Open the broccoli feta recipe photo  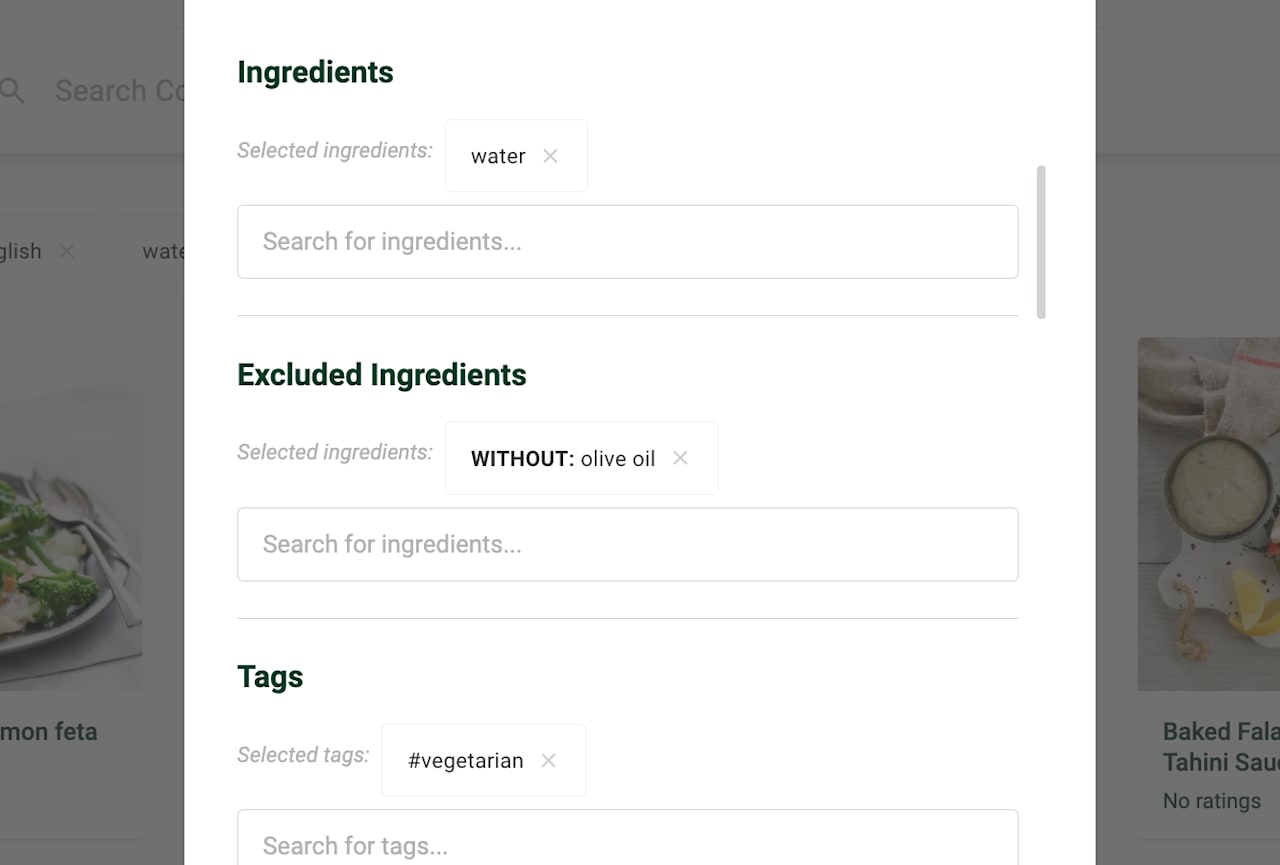pos(71,514)
